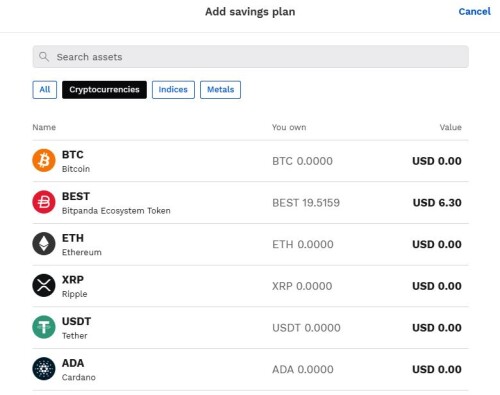500x395 pixels.
Task: Click the Ethereum diamond icon
Action: coord(44,244)
